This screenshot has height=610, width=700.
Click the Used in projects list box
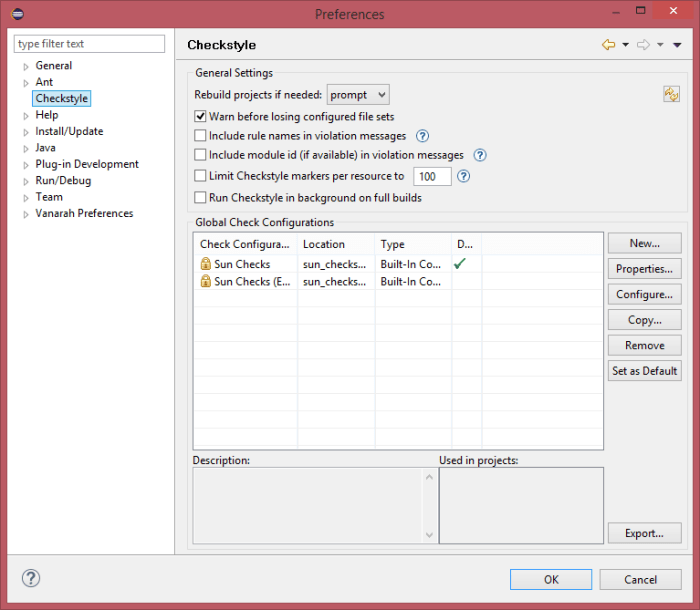click(521, 506)
